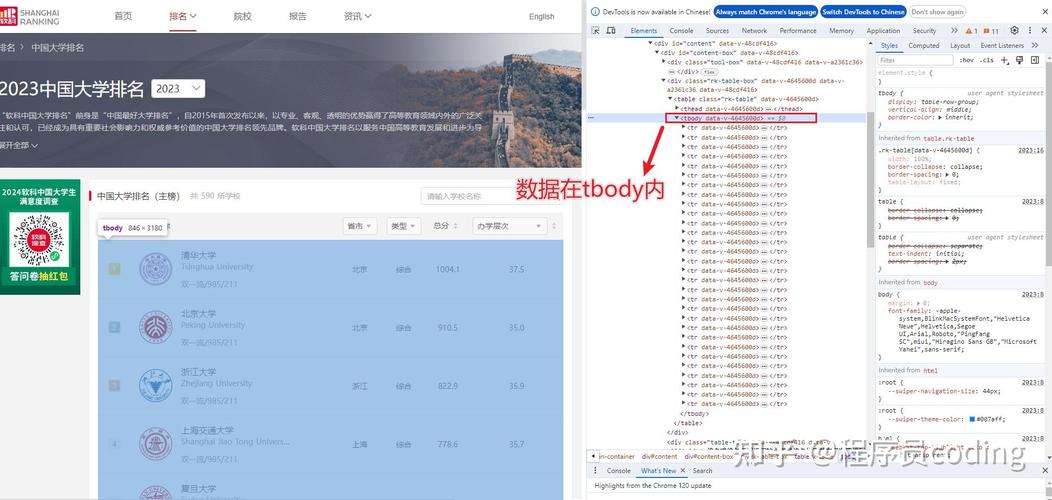Open 报告 in the site navigation
This screenshot has width=1052, height=500.
pyautogui.click(x=298, y=16)
